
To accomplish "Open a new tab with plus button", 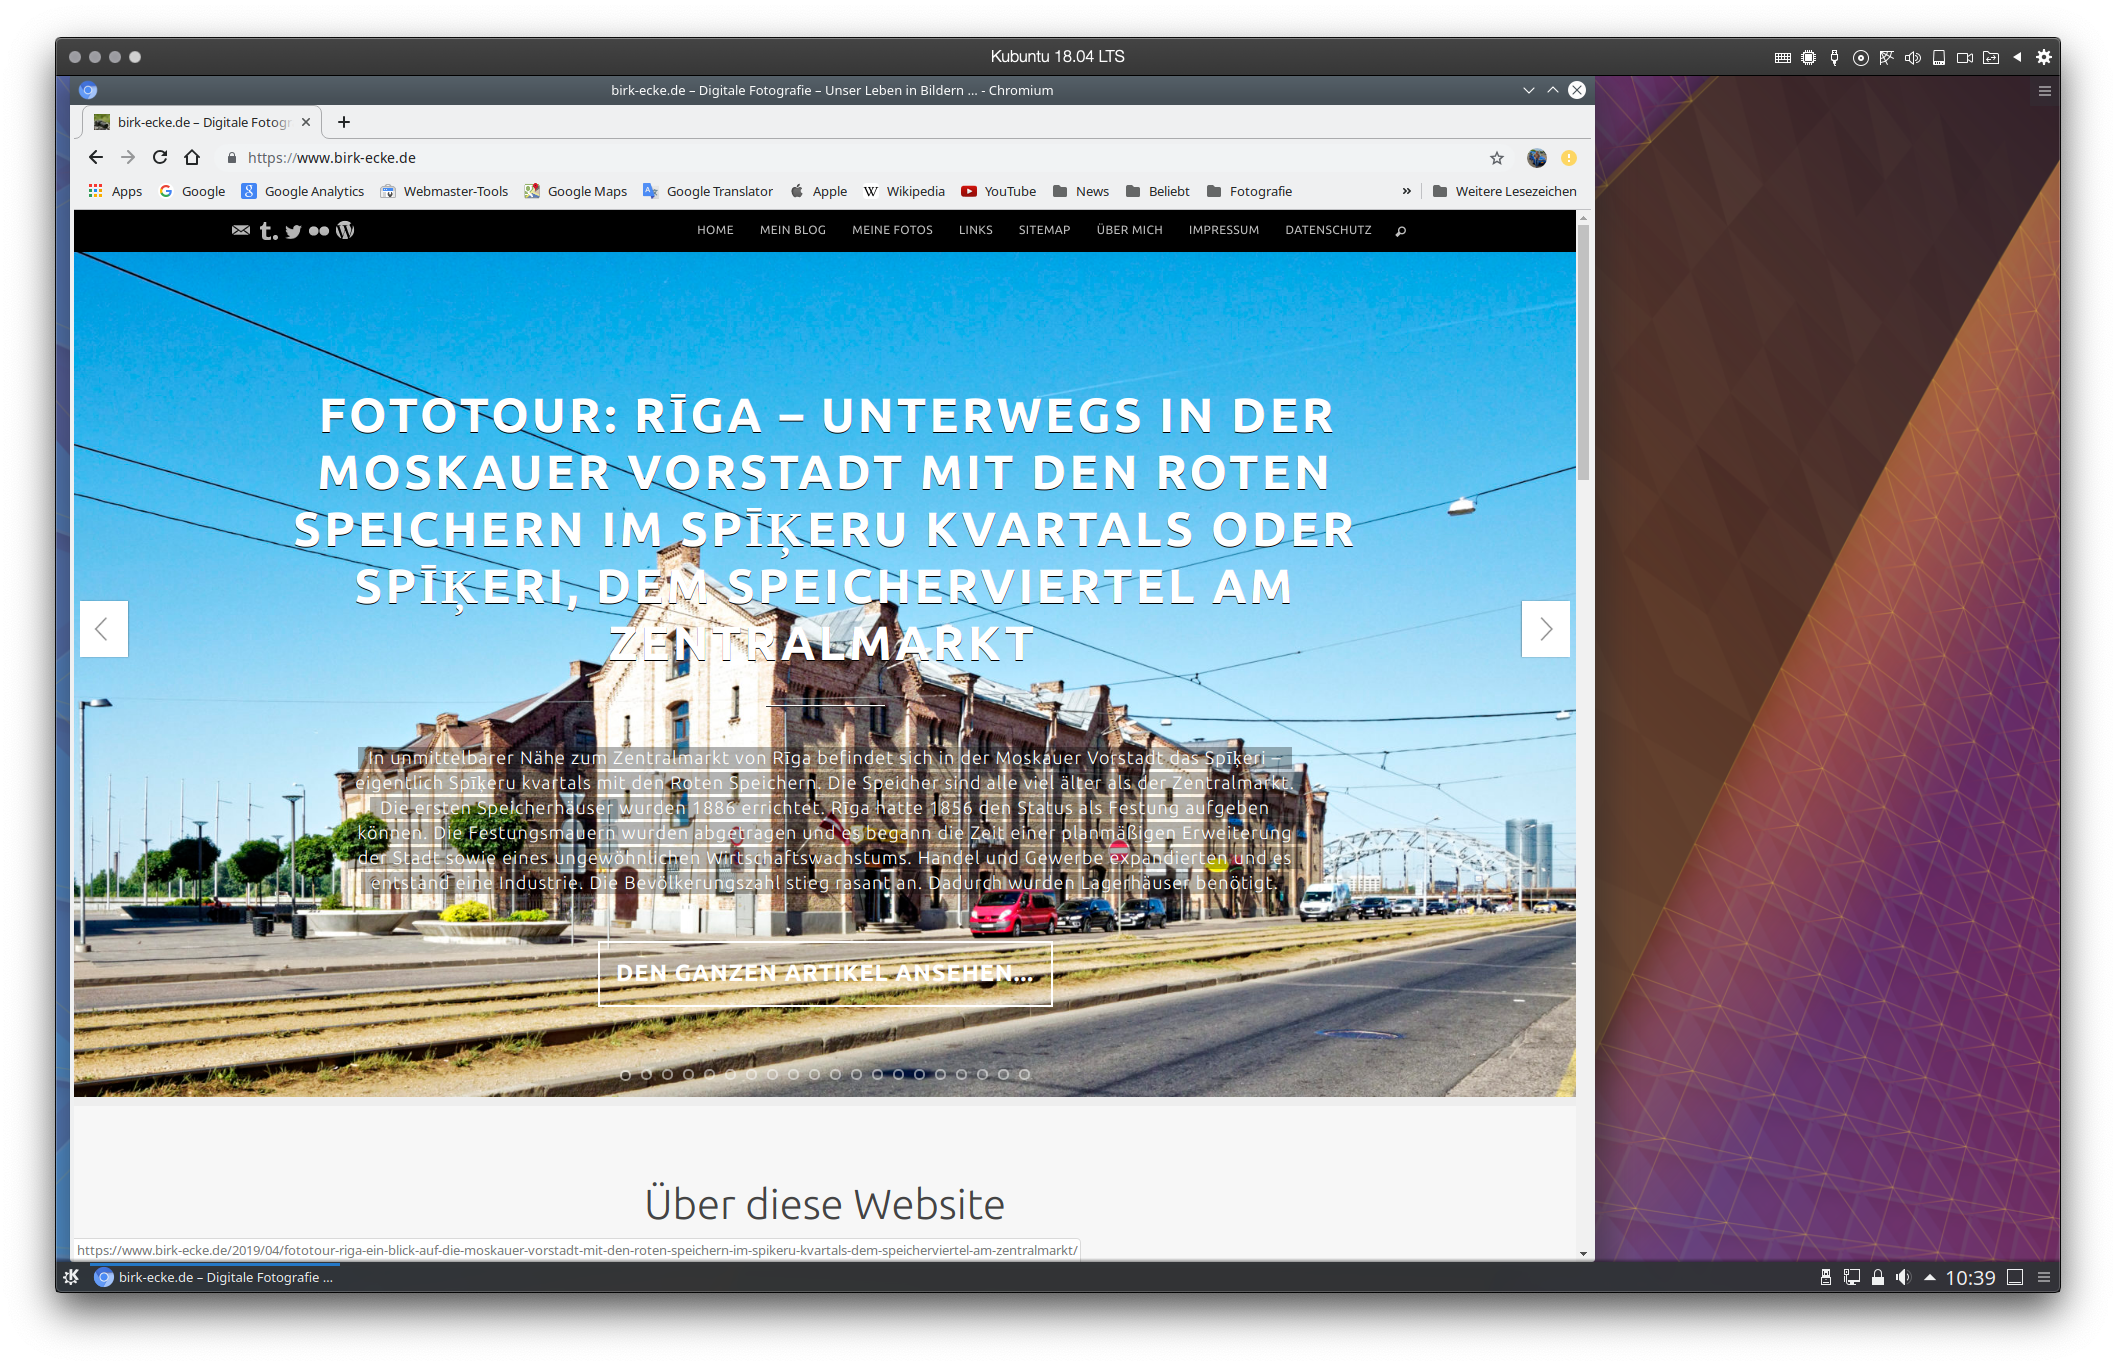I will pyautogui.click(x=344, y=122).
